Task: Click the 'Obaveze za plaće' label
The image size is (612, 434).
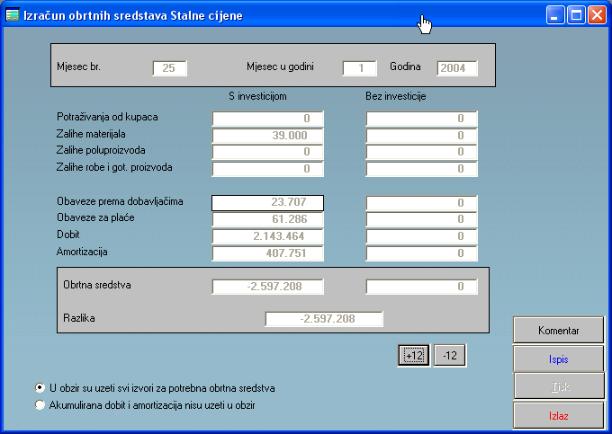Action: pos(96,217)
